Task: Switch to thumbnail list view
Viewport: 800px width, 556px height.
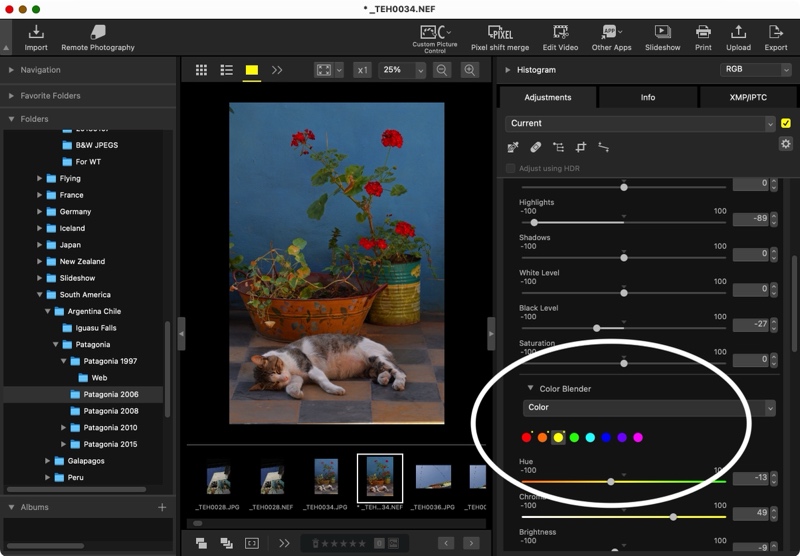Action: pos(227,70)
